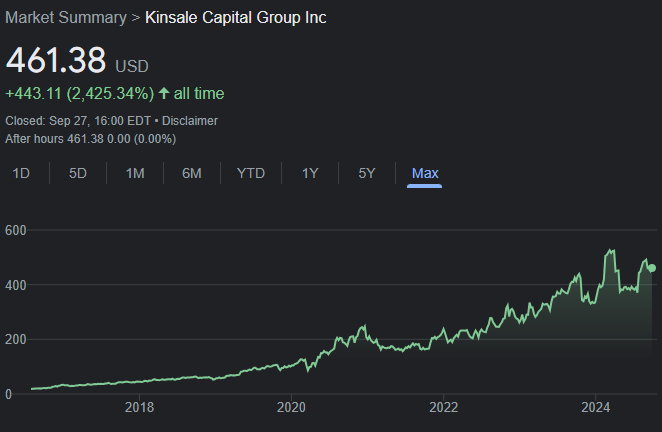Click the 2022 x-axis label
This screenshot has width=662, height=432.
click(x=444, y=407)
